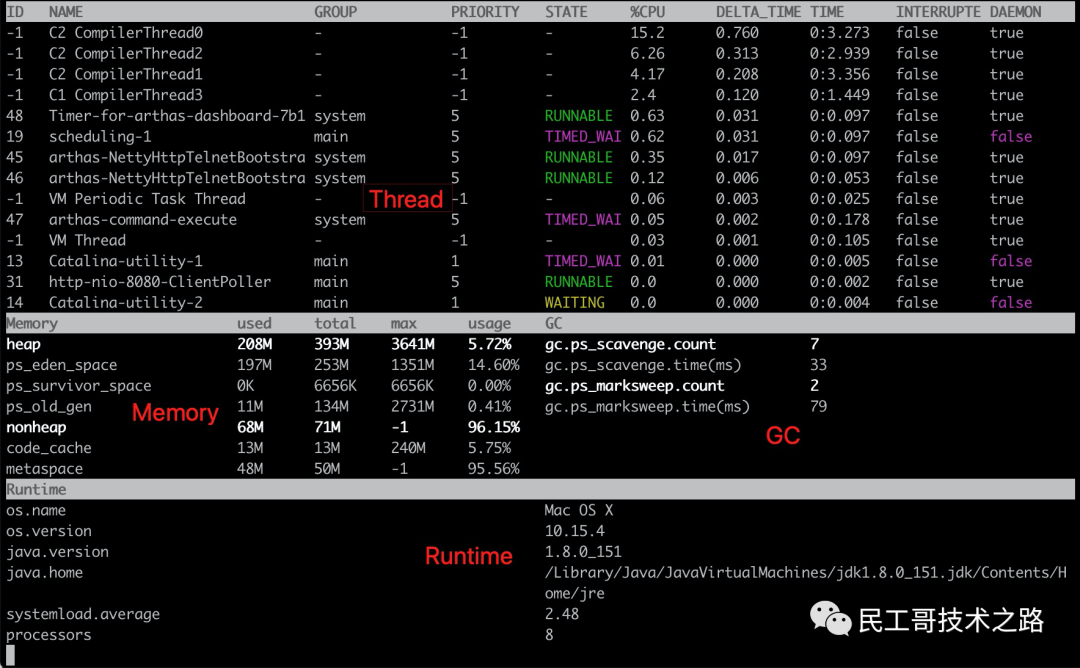Click the http-nio-8080-ClientPoller thread name

click(x=160, y=282)
